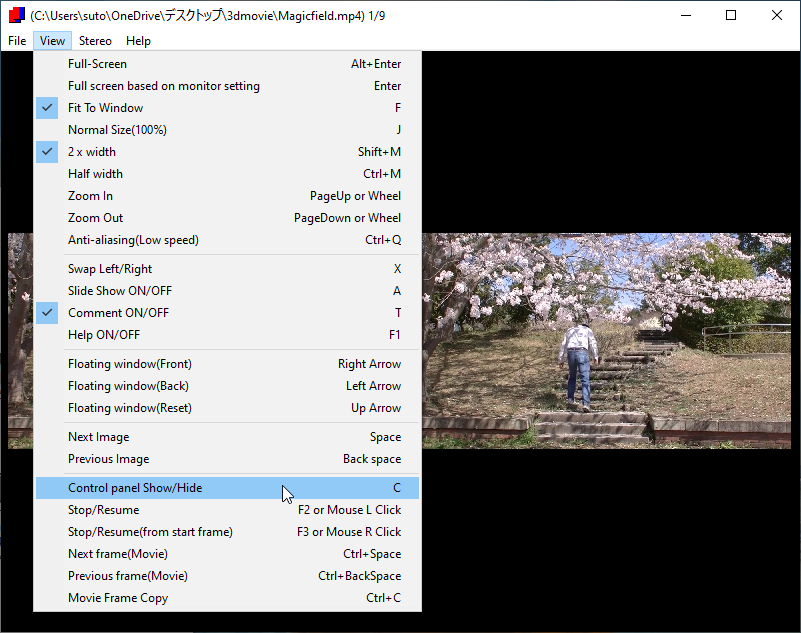This screenshot has width=801, height=633.
Task: Click the red-blue app icon in title bar
Action: (x=16, y=15)
